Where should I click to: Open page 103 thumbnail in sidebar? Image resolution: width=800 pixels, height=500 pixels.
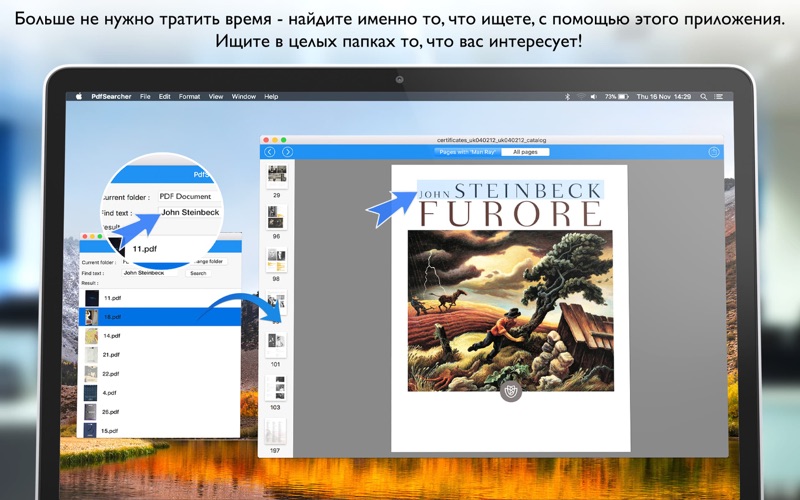click(x=276, y=389)
